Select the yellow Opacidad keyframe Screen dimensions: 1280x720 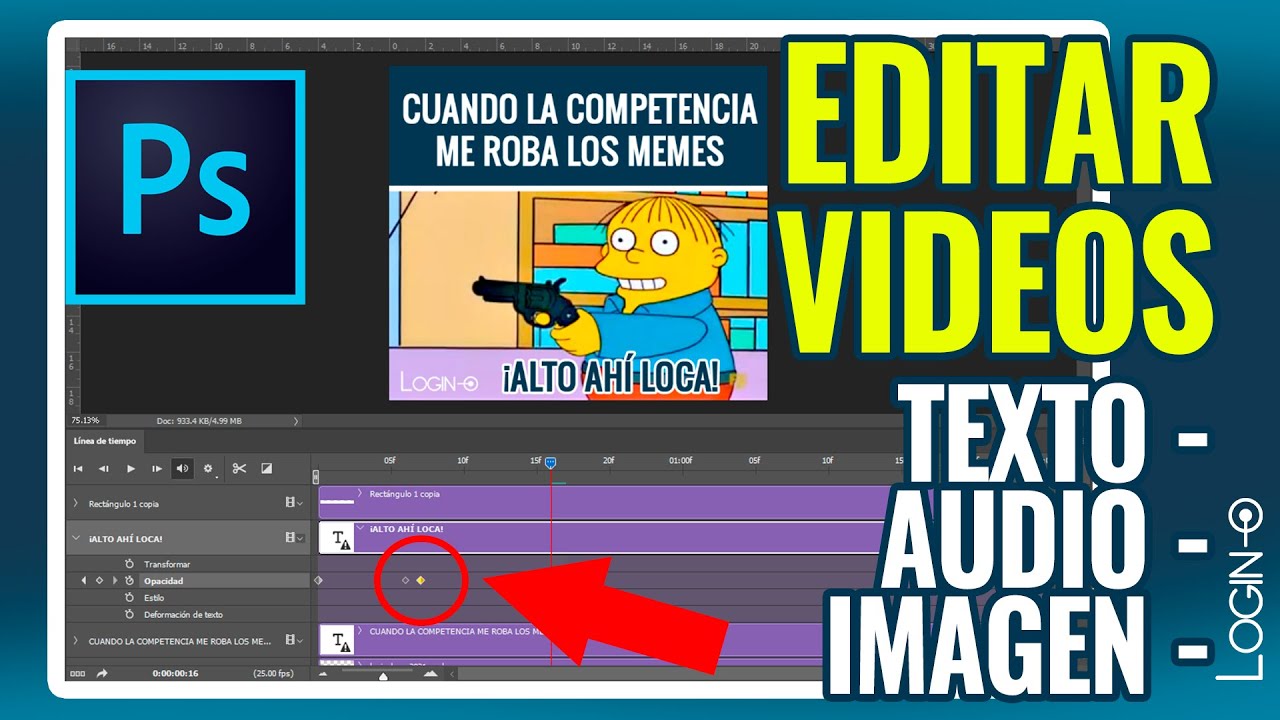[421, 580]
